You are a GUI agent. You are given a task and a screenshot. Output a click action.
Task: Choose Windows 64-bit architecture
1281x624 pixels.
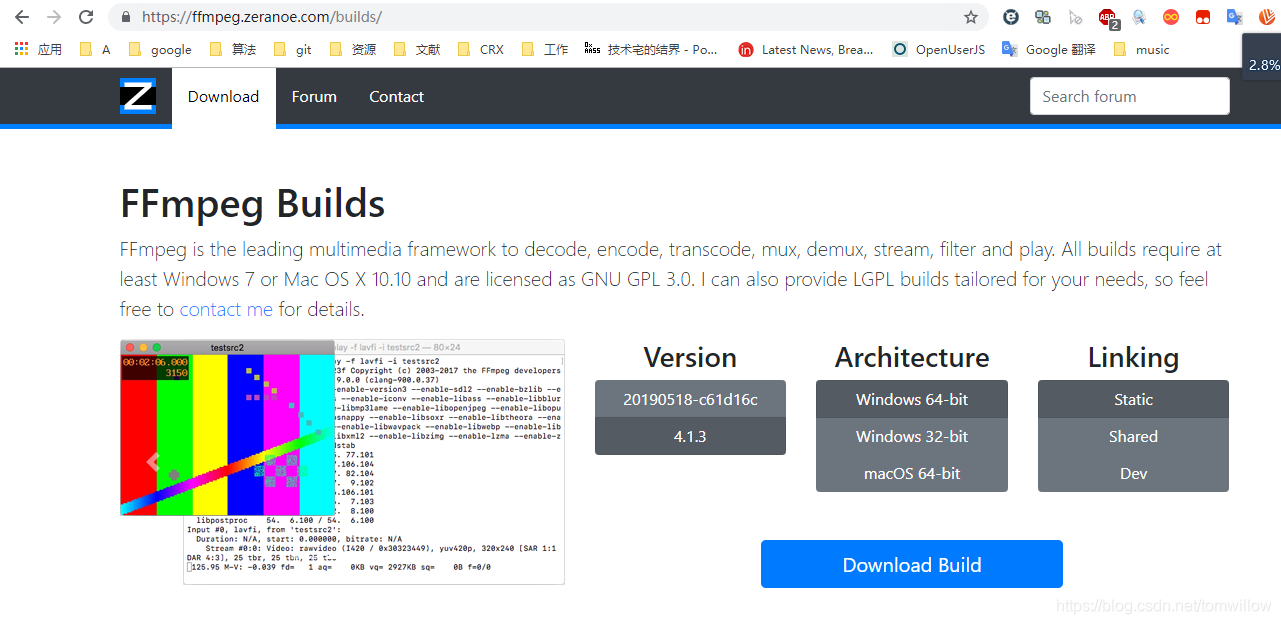912,399
